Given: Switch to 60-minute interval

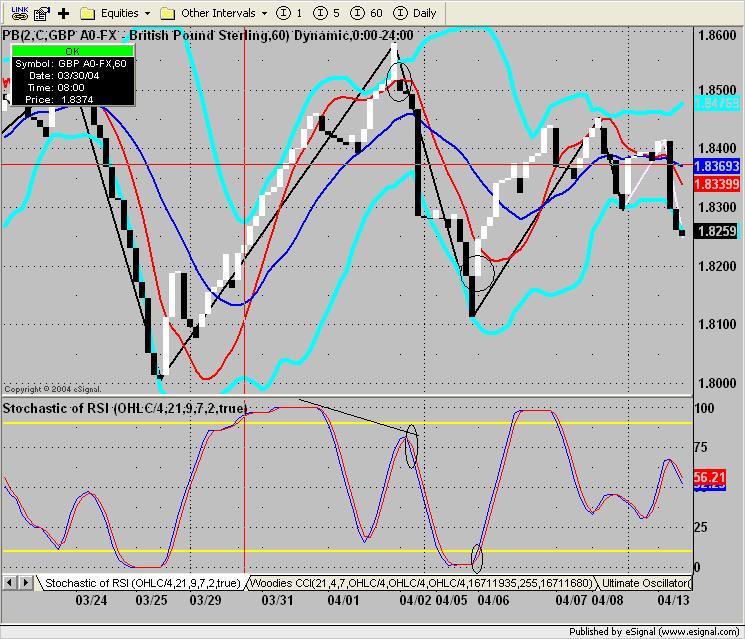Looking at the screenshot, I should (x=366, y=13).
